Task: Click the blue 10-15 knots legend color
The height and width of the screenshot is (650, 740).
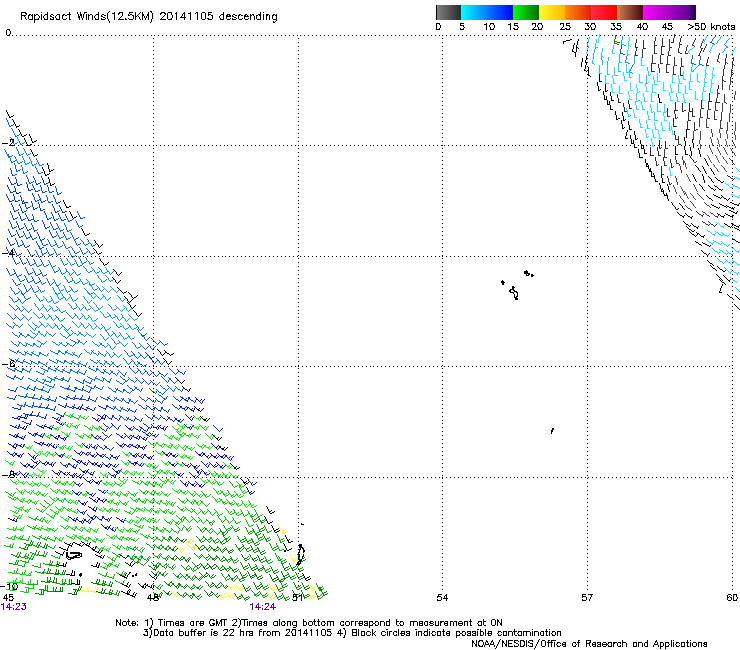Action: pyautogui.click(x=500, y=12)
